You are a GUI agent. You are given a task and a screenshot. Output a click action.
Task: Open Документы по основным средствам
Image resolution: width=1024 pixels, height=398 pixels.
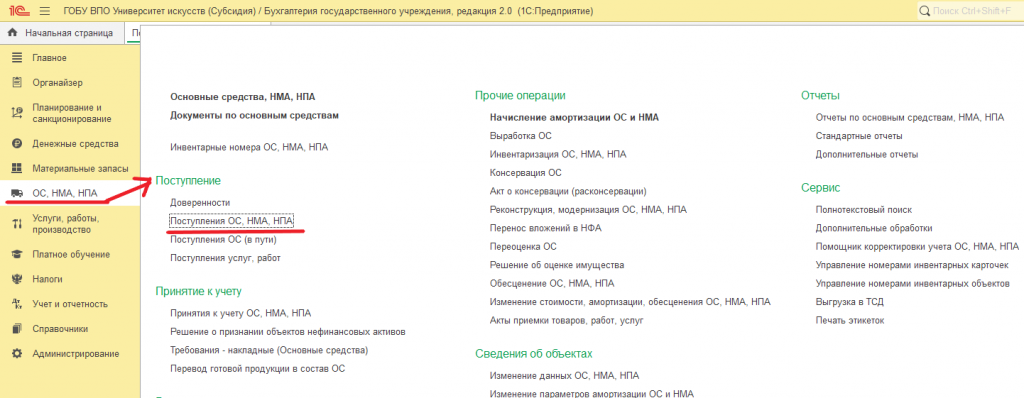pyautogui.click(x=254, y=115)
